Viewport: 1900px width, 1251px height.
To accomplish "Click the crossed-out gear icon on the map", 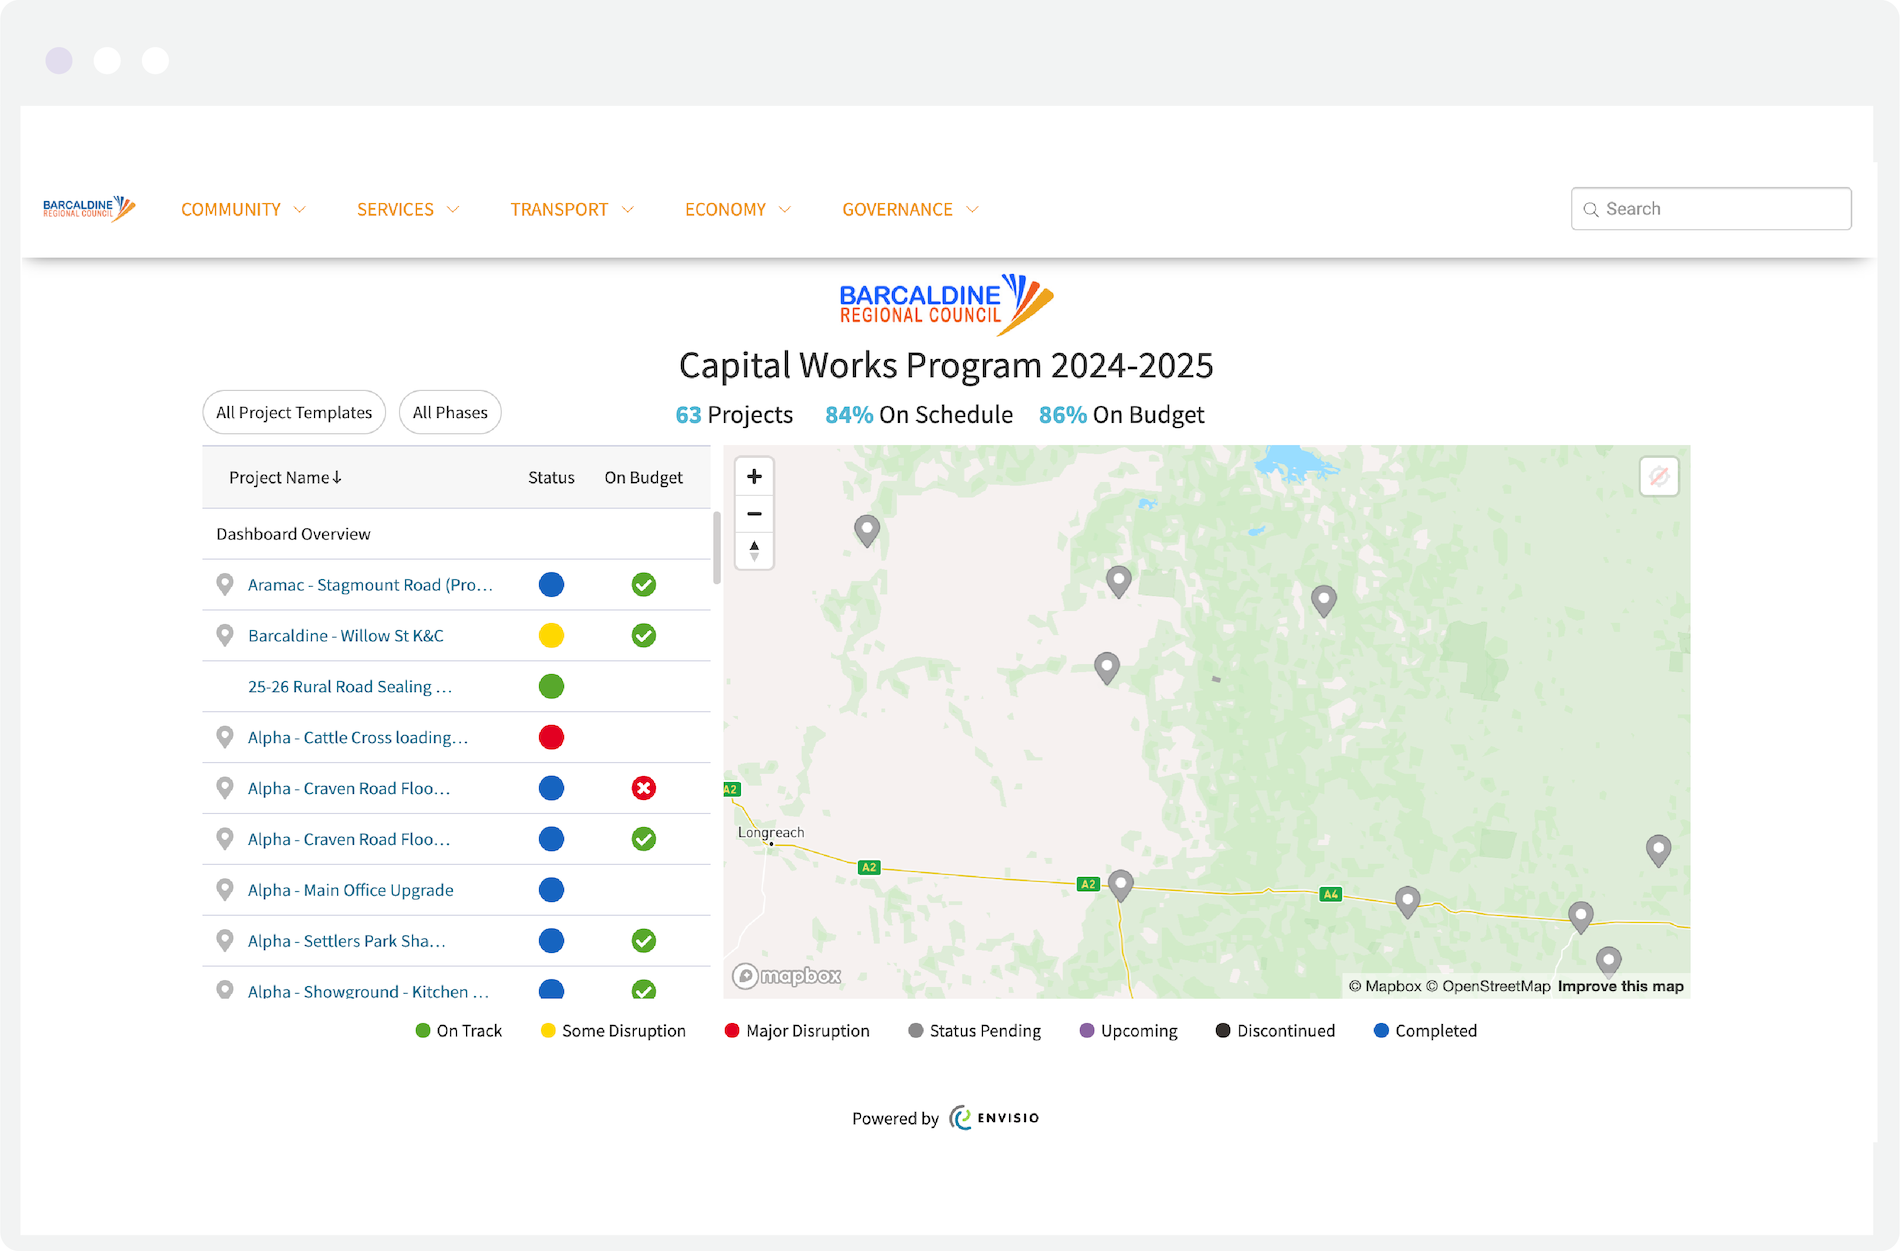I will pyautogui.click(x=1658, y=477).
